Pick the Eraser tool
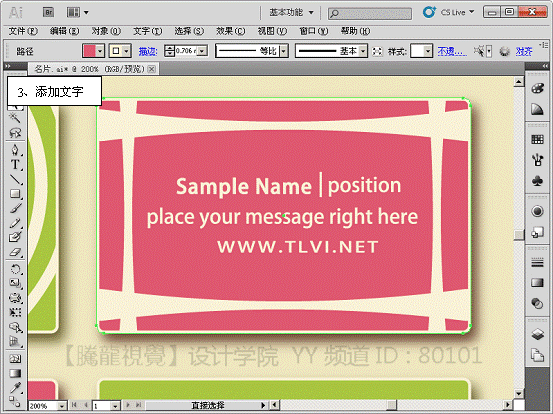The image size is (553, 414). point(15,252)
